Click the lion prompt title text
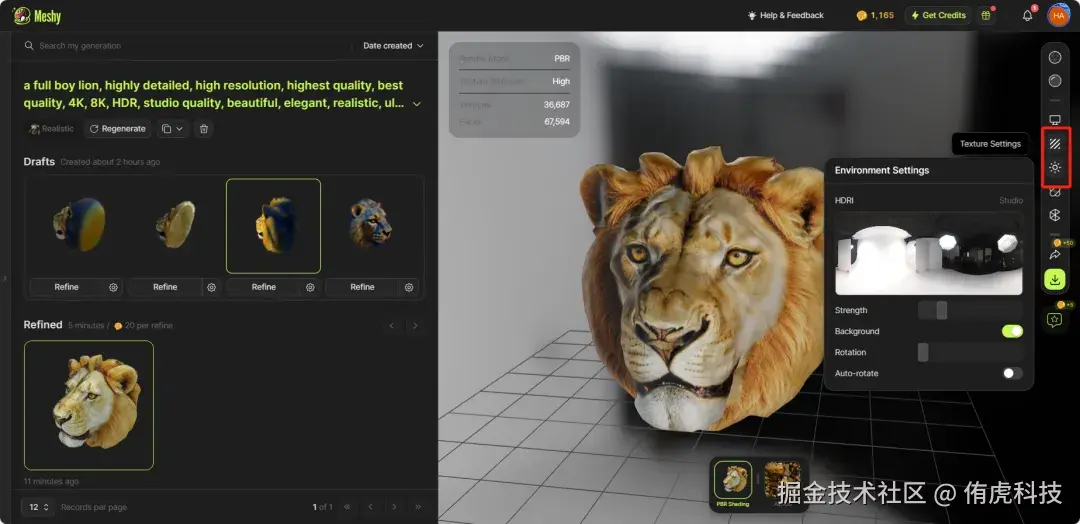 214,94
